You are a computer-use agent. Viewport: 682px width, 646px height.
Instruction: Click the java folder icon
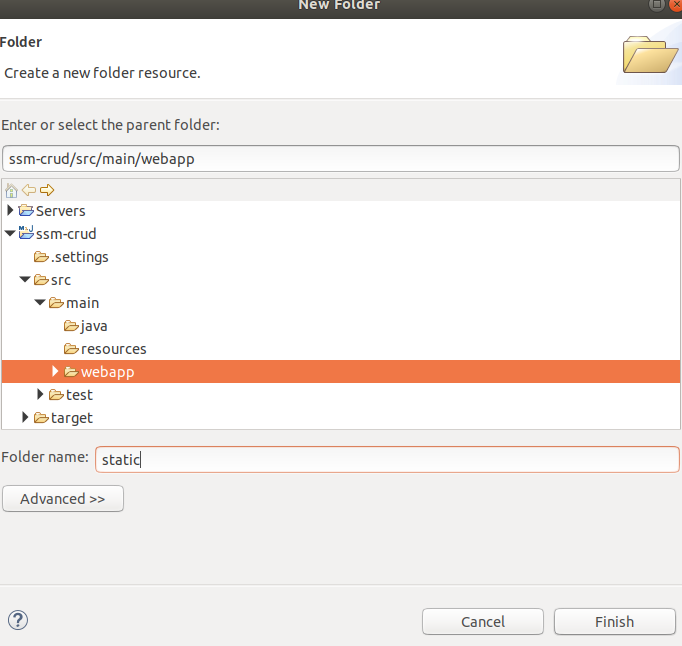71,326
